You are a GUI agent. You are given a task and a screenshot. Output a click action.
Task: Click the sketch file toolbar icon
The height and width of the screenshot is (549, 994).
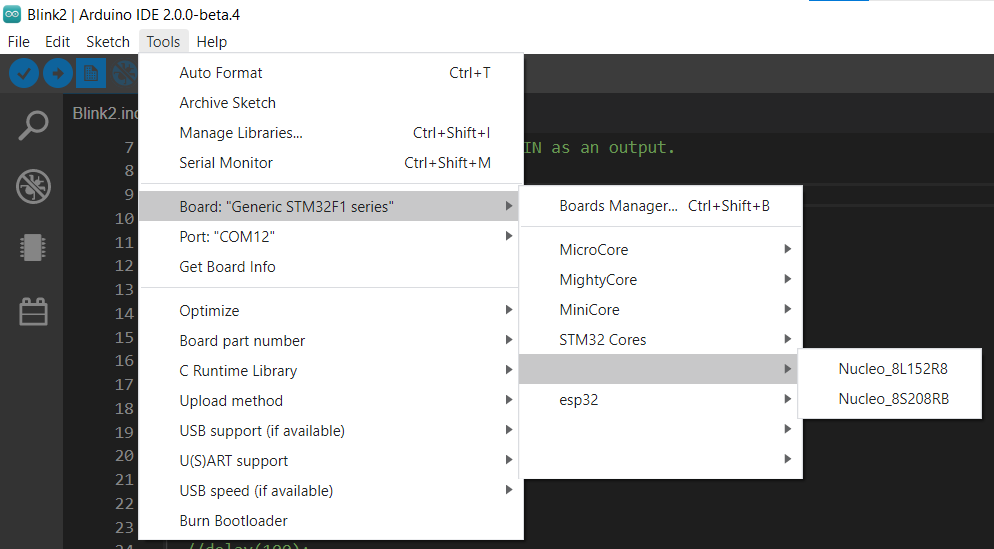pos(91,74)
